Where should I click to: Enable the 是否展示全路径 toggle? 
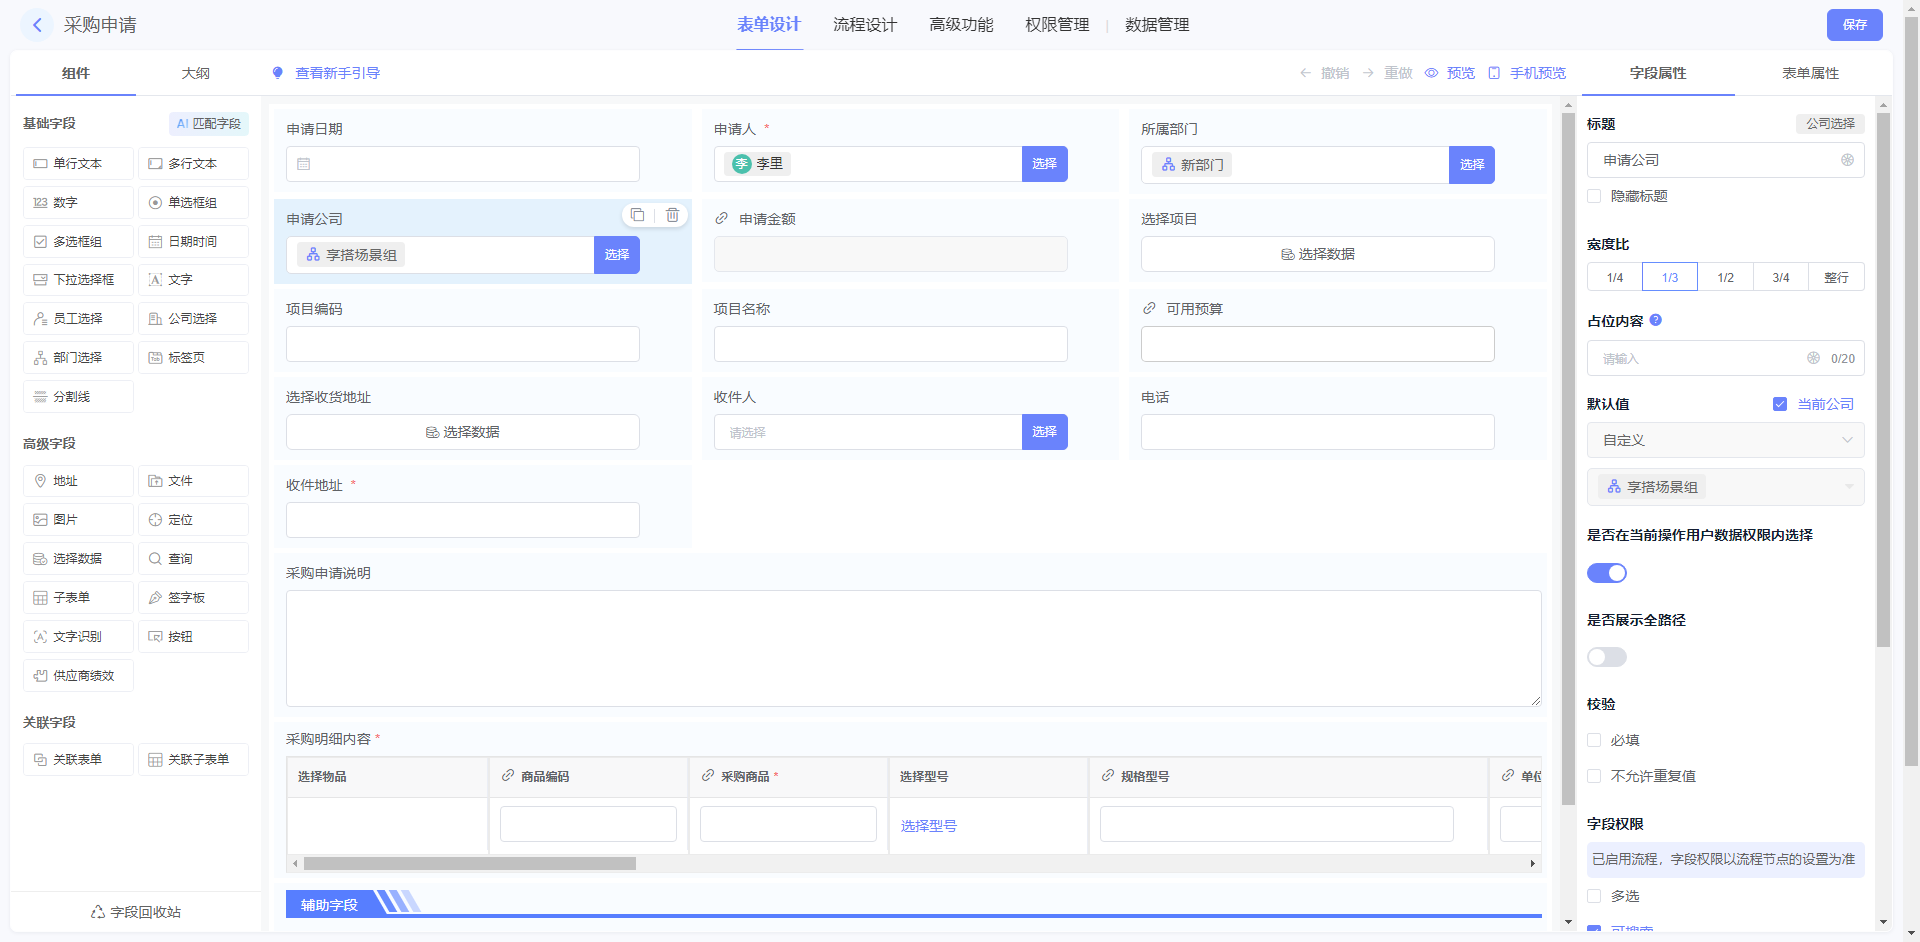coord(1607,657)
